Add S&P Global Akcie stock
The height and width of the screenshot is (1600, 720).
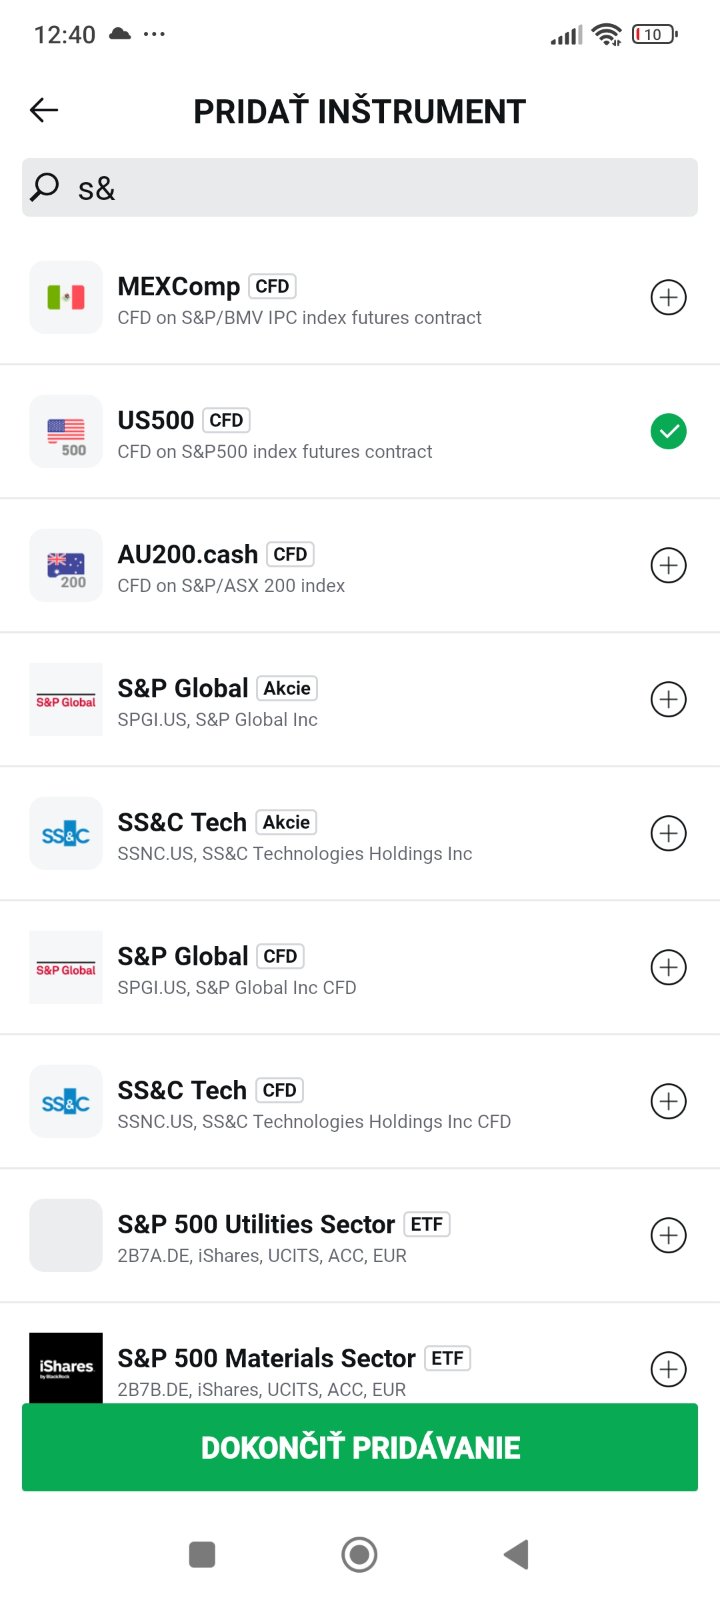tap(668, 699)
